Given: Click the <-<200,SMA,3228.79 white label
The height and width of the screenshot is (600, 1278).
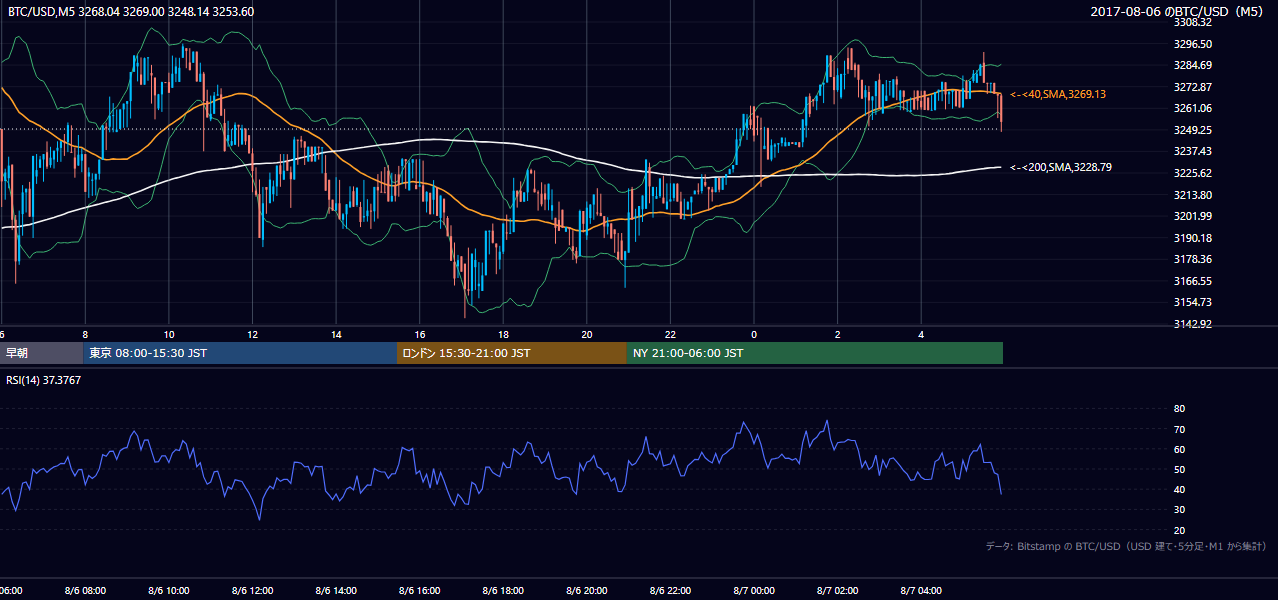Looking at the screenshot, I should click(1061, 167).
